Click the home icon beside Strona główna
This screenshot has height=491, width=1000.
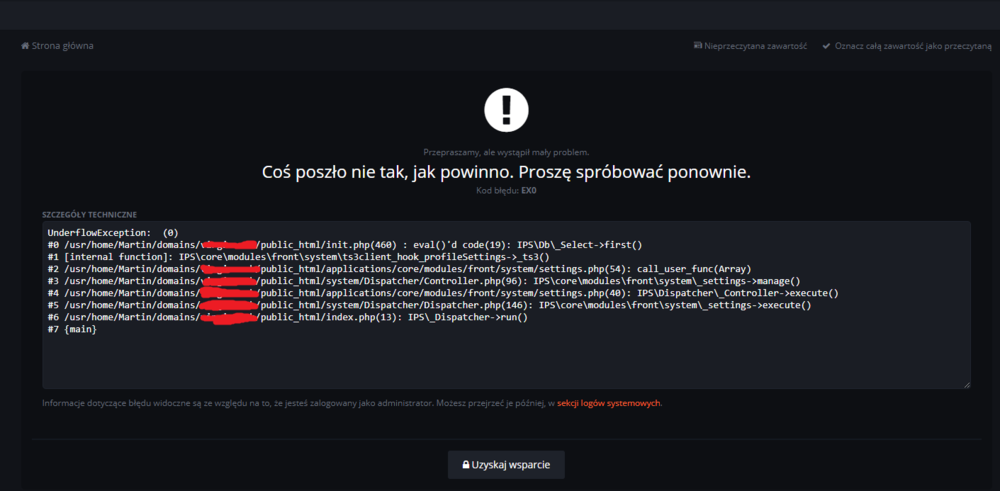click(x=25, y=46)
